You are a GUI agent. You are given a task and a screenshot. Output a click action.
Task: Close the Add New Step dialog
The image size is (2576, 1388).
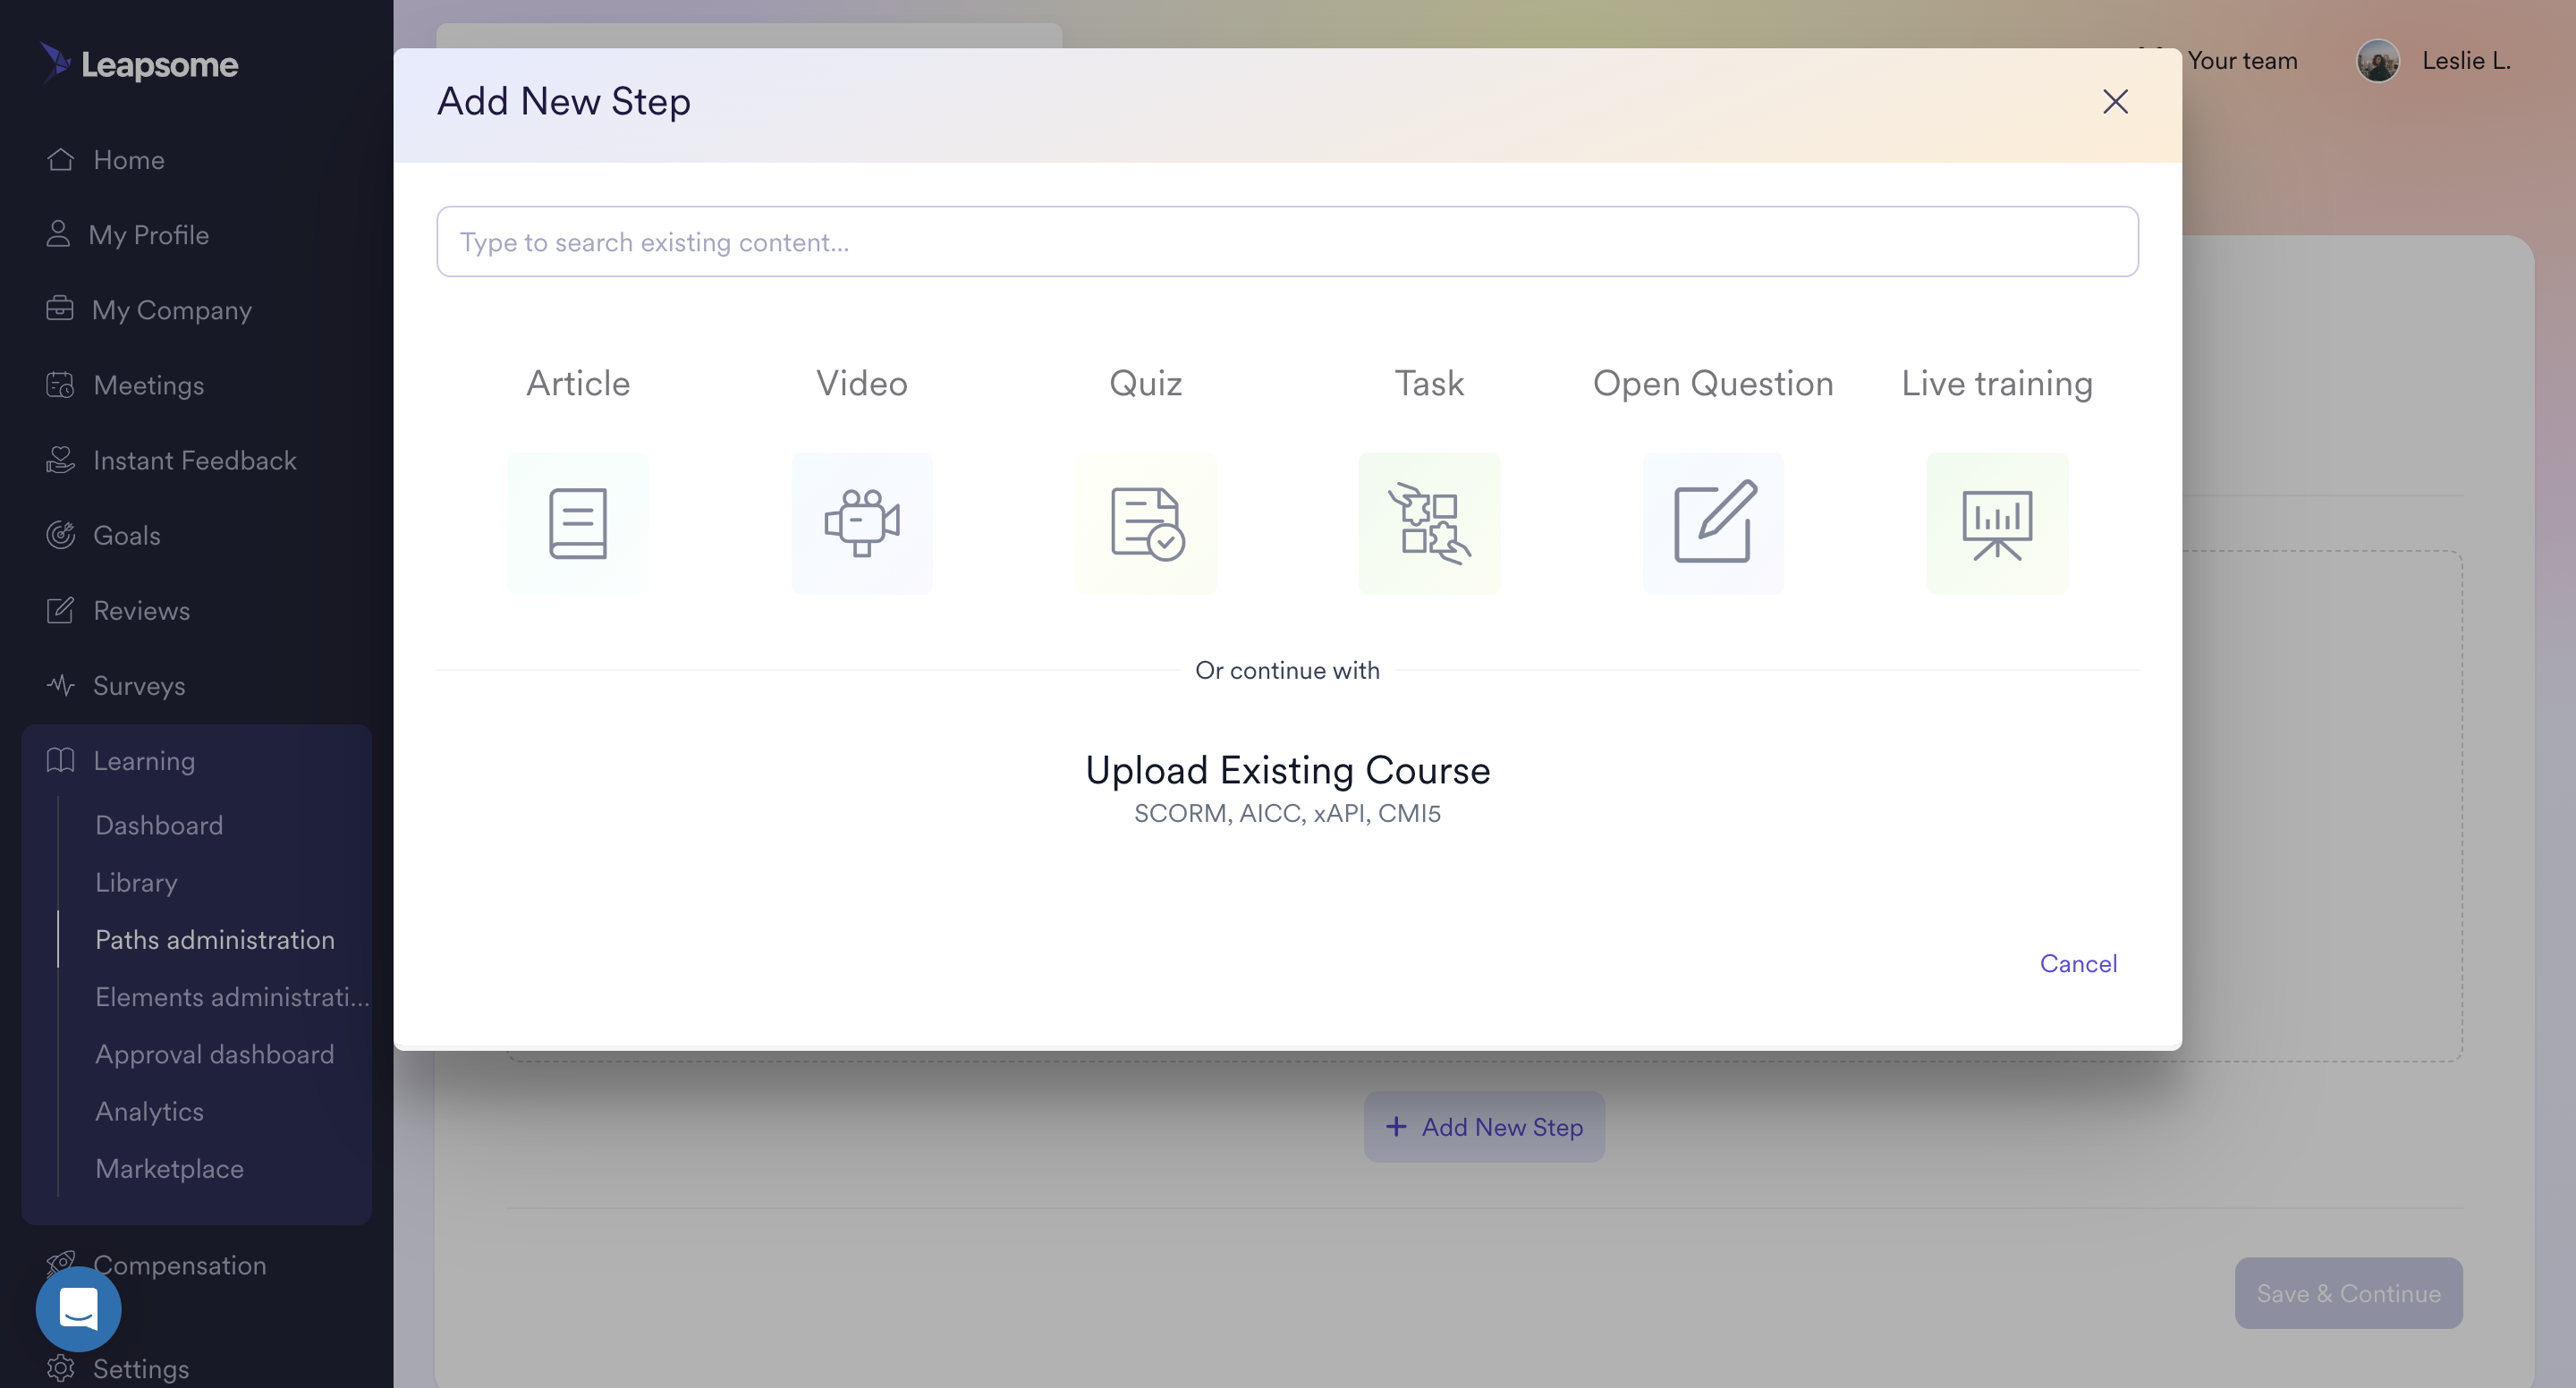coord(2115,102)
